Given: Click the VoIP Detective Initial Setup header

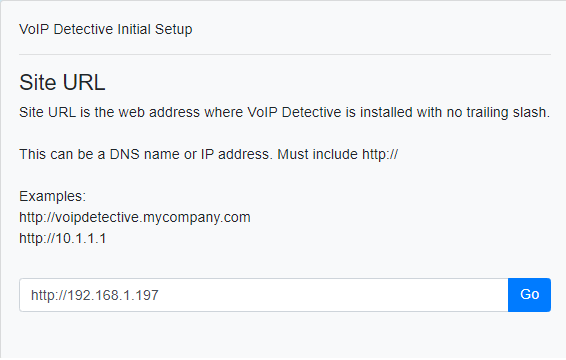Looking at the screenshot, I should [105, 29].
